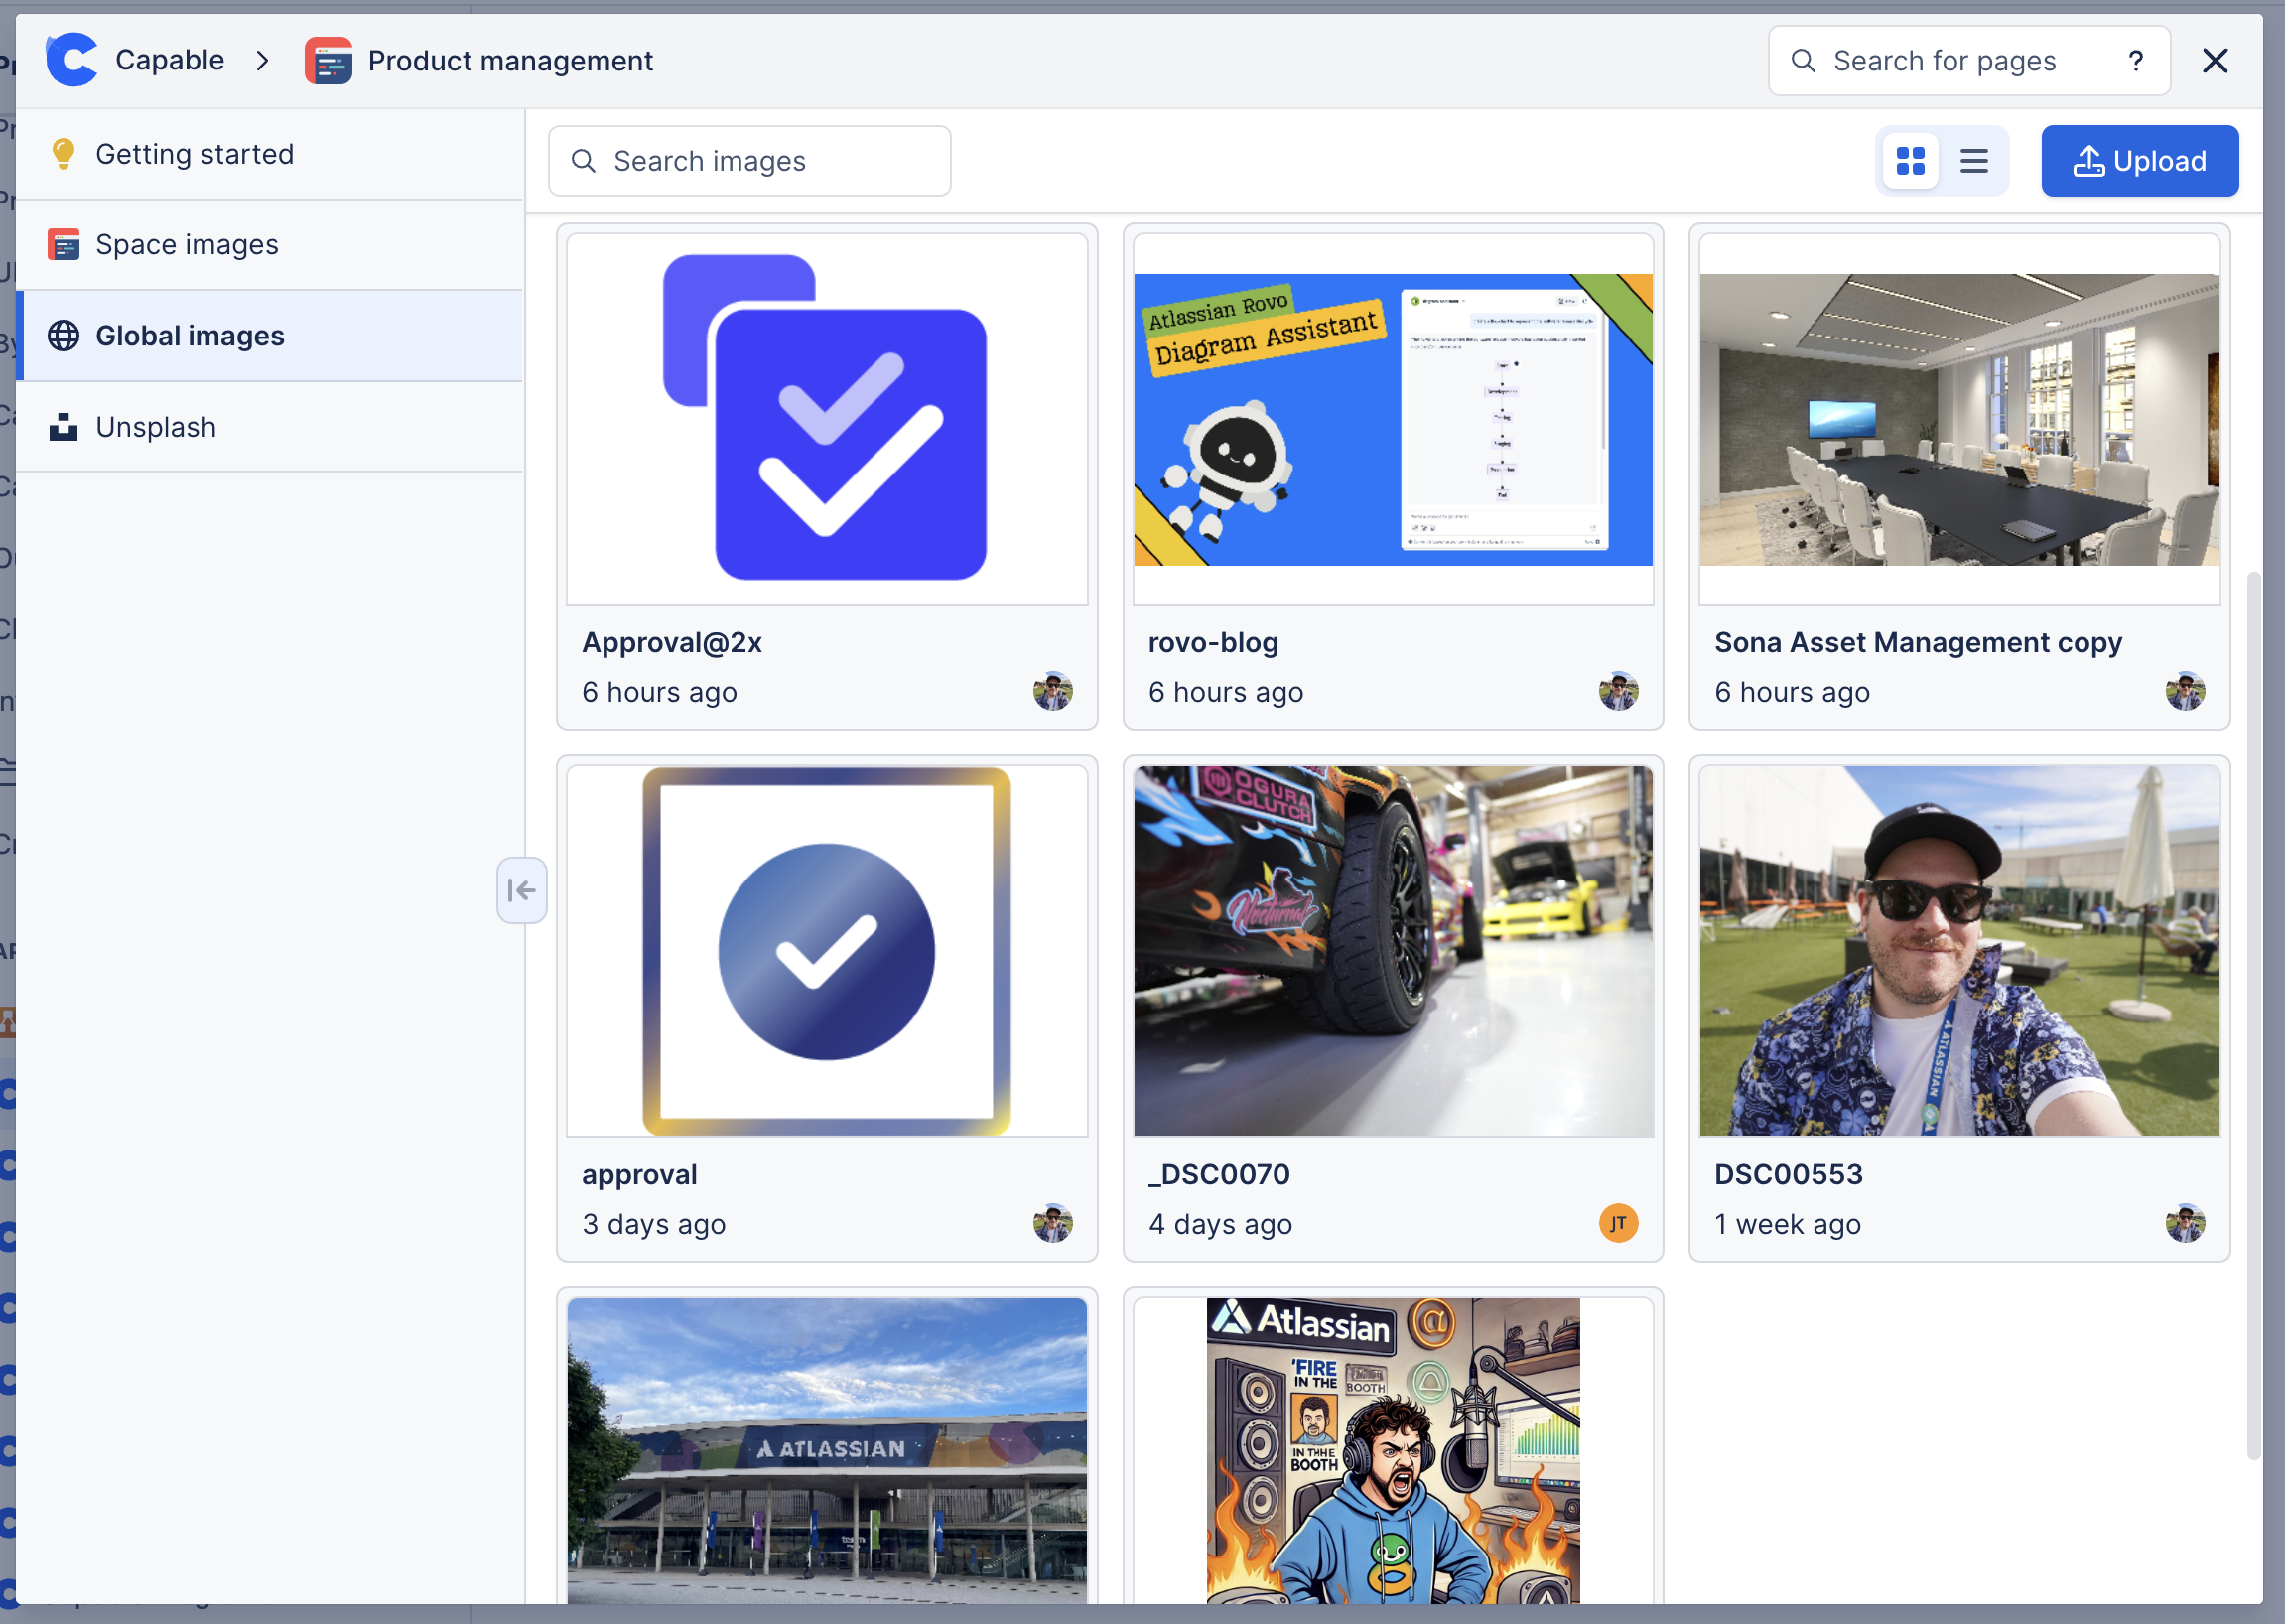
Task: Click uploader avatar on DSC00553 card
Action: 2185,1223
